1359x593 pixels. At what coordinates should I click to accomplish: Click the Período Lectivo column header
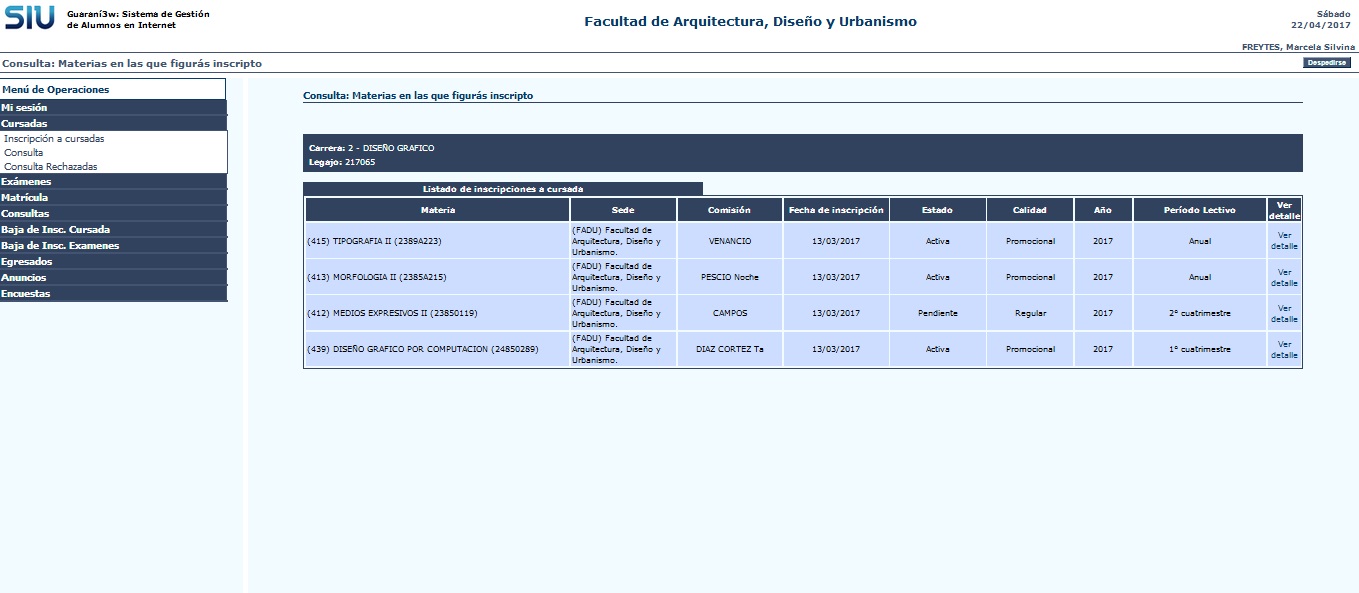1199,210
